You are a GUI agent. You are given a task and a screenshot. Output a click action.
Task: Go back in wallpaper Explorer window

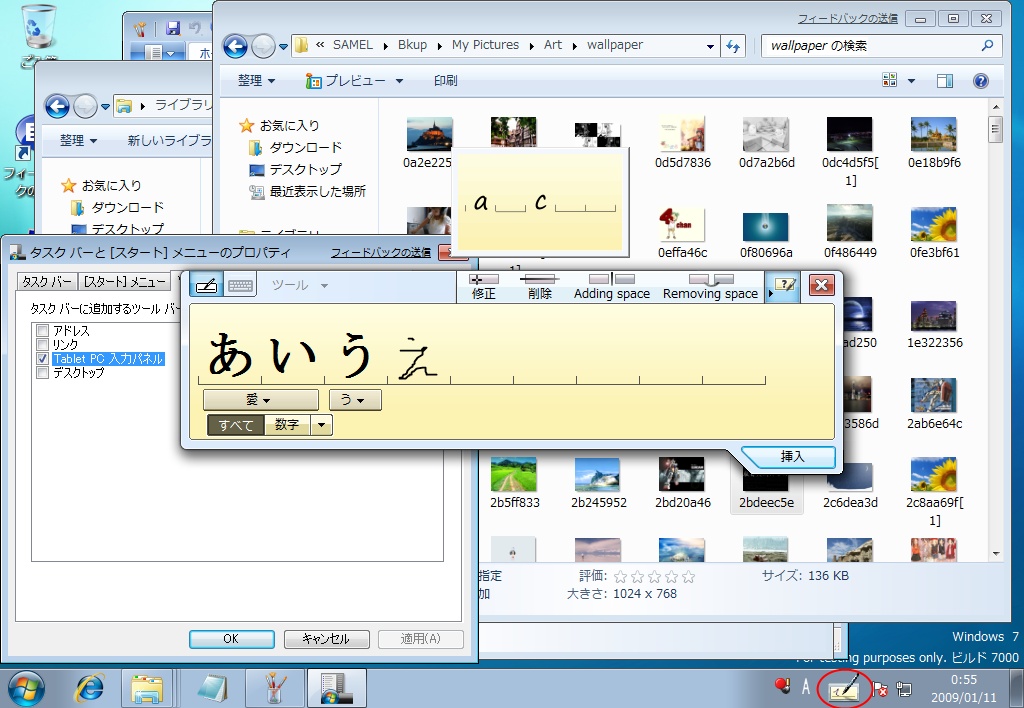pyautogui.click(x=235, y=46)
